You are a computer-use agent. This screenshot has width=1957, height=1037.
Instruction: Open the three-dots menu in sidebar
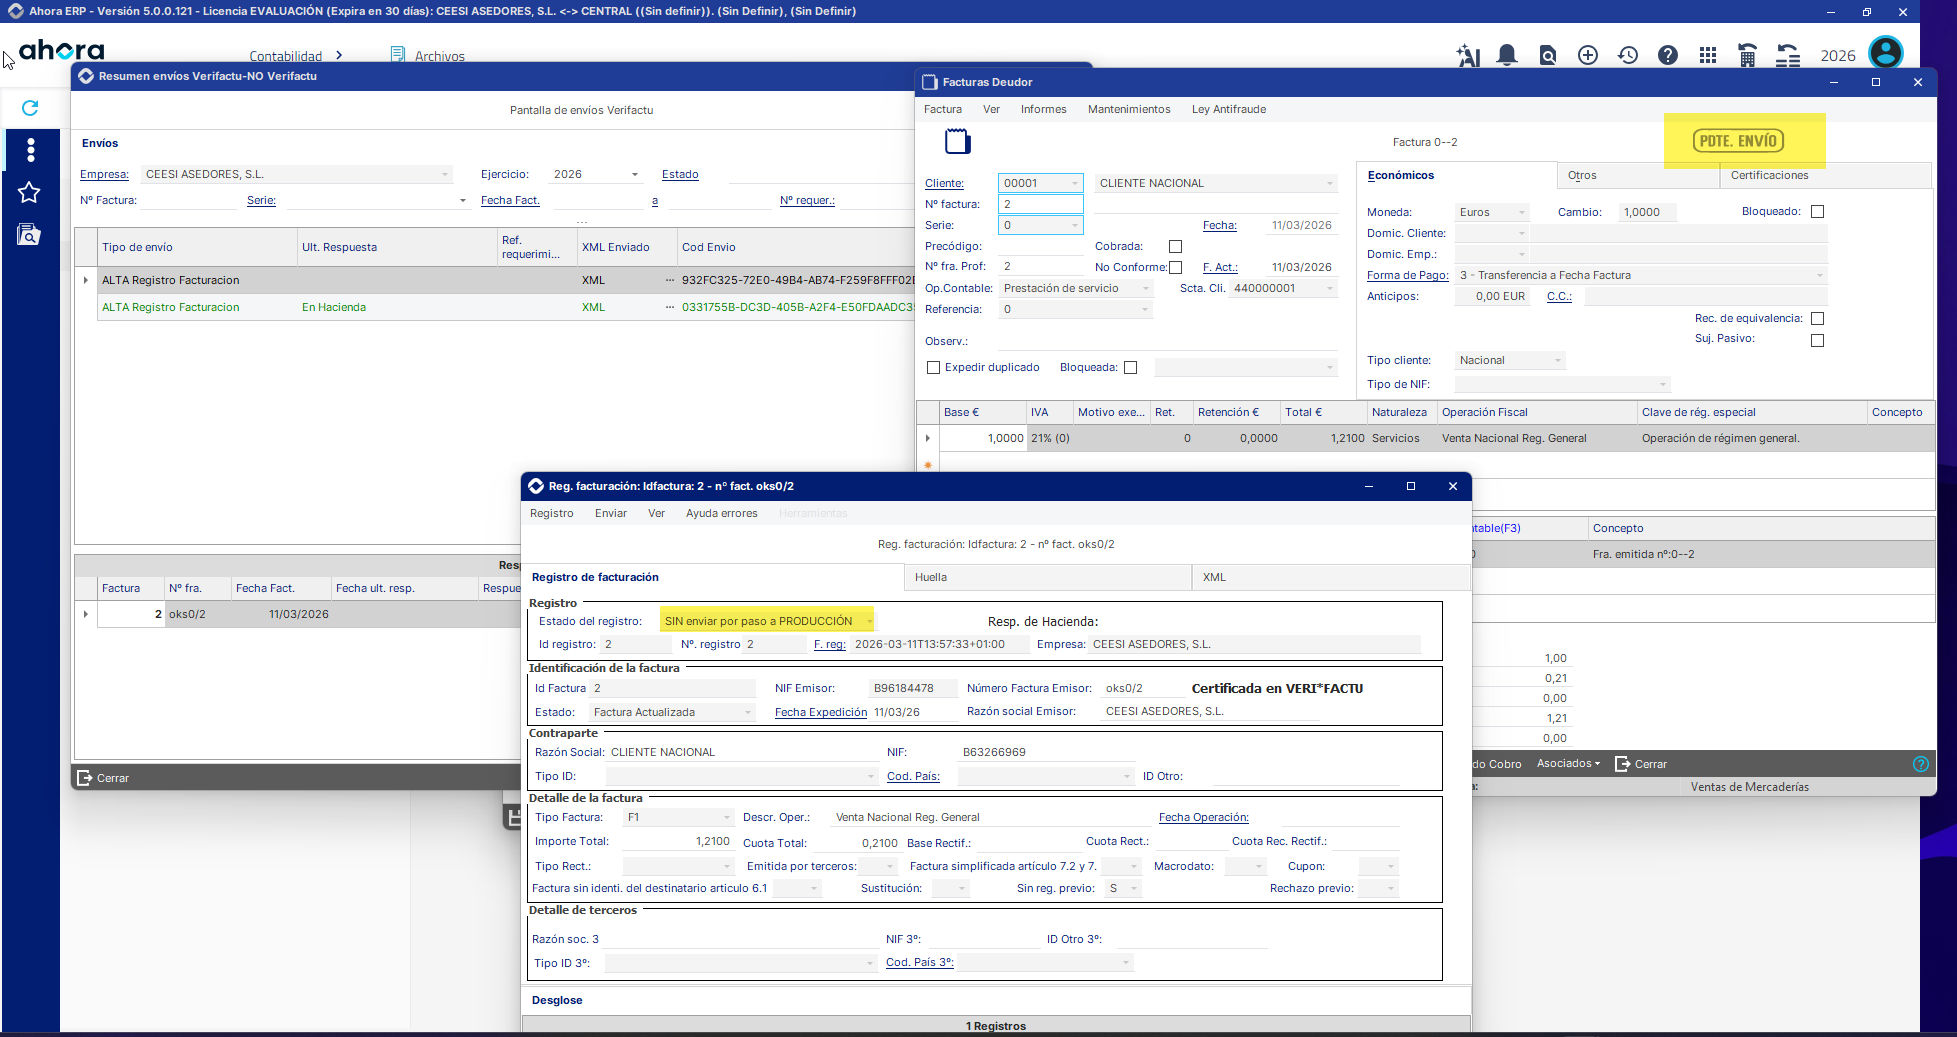[x=31, y=149]
